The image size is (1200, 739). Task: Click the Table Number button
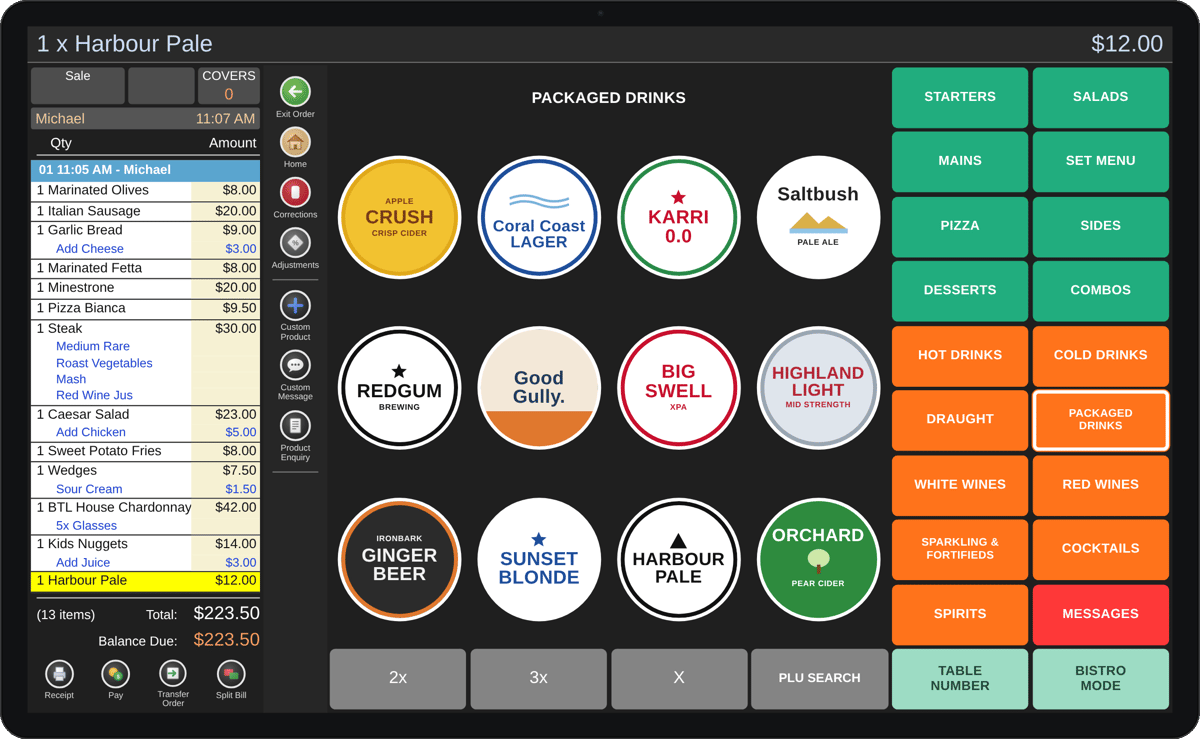coord(960,679)
